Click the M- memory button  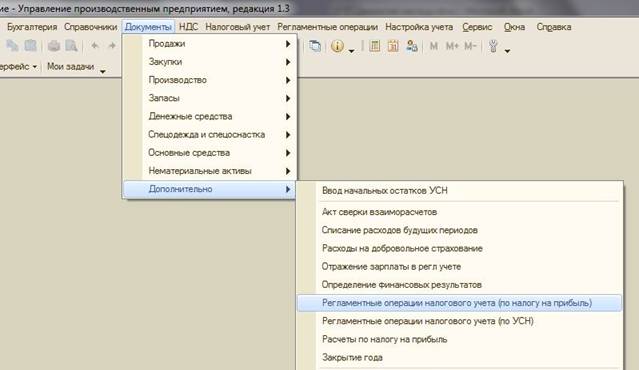470,46
